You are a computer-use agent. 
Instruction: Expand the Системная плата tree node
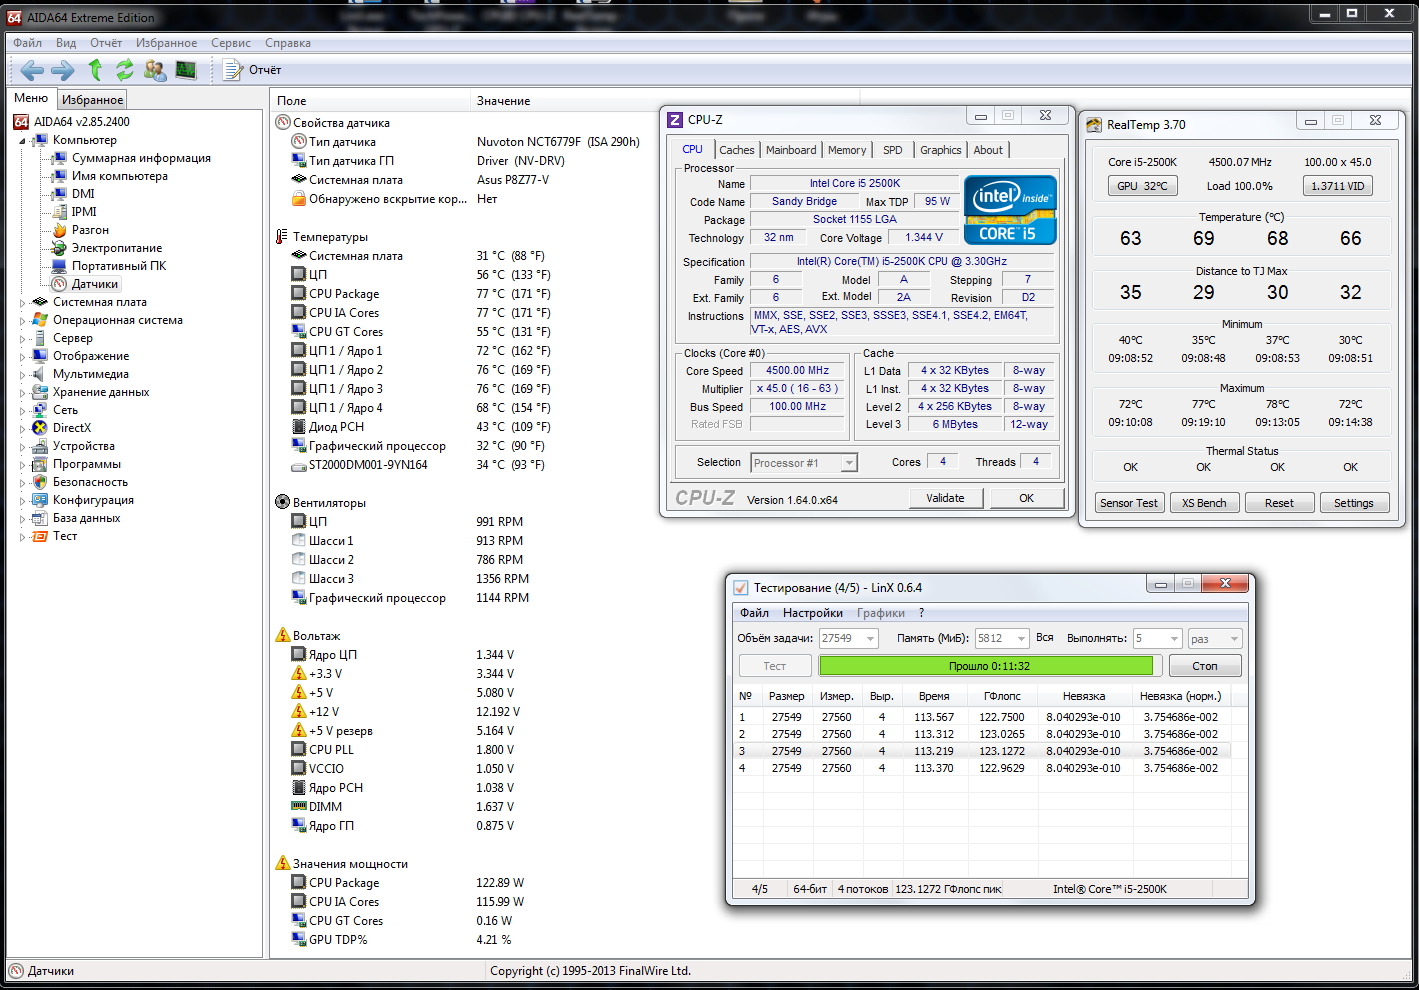tap(23, 302)
